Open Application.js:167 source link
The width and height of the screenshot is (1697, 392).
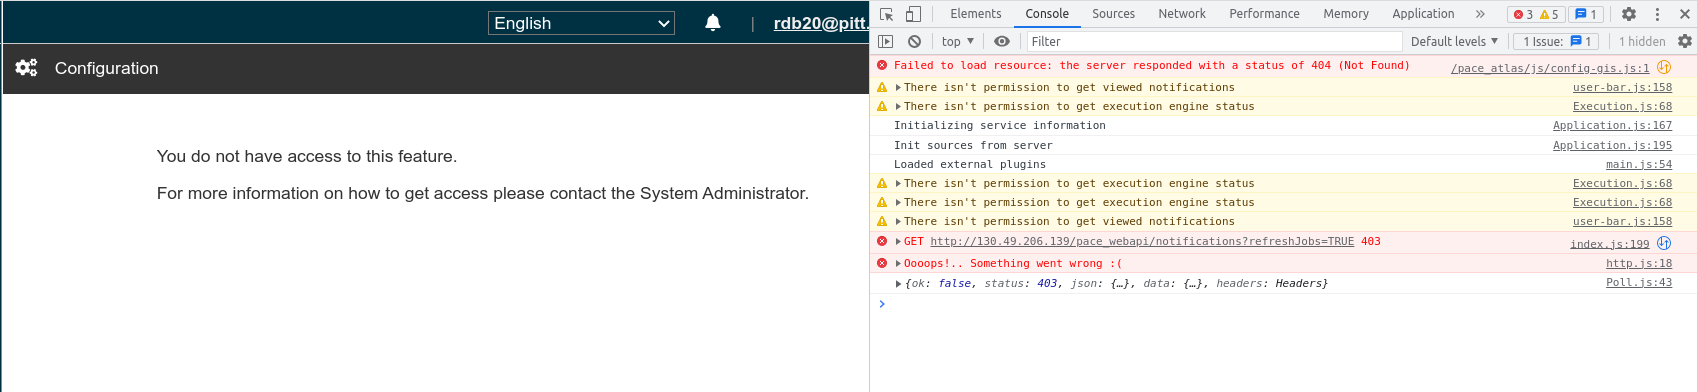(1612, 126)
